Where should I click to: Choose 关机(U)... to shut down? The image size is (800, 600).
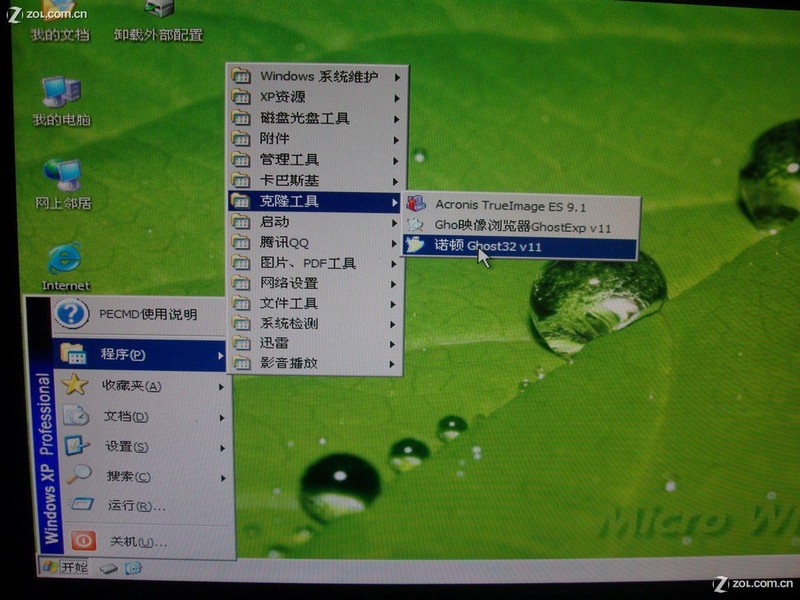(x=144, y=541)
